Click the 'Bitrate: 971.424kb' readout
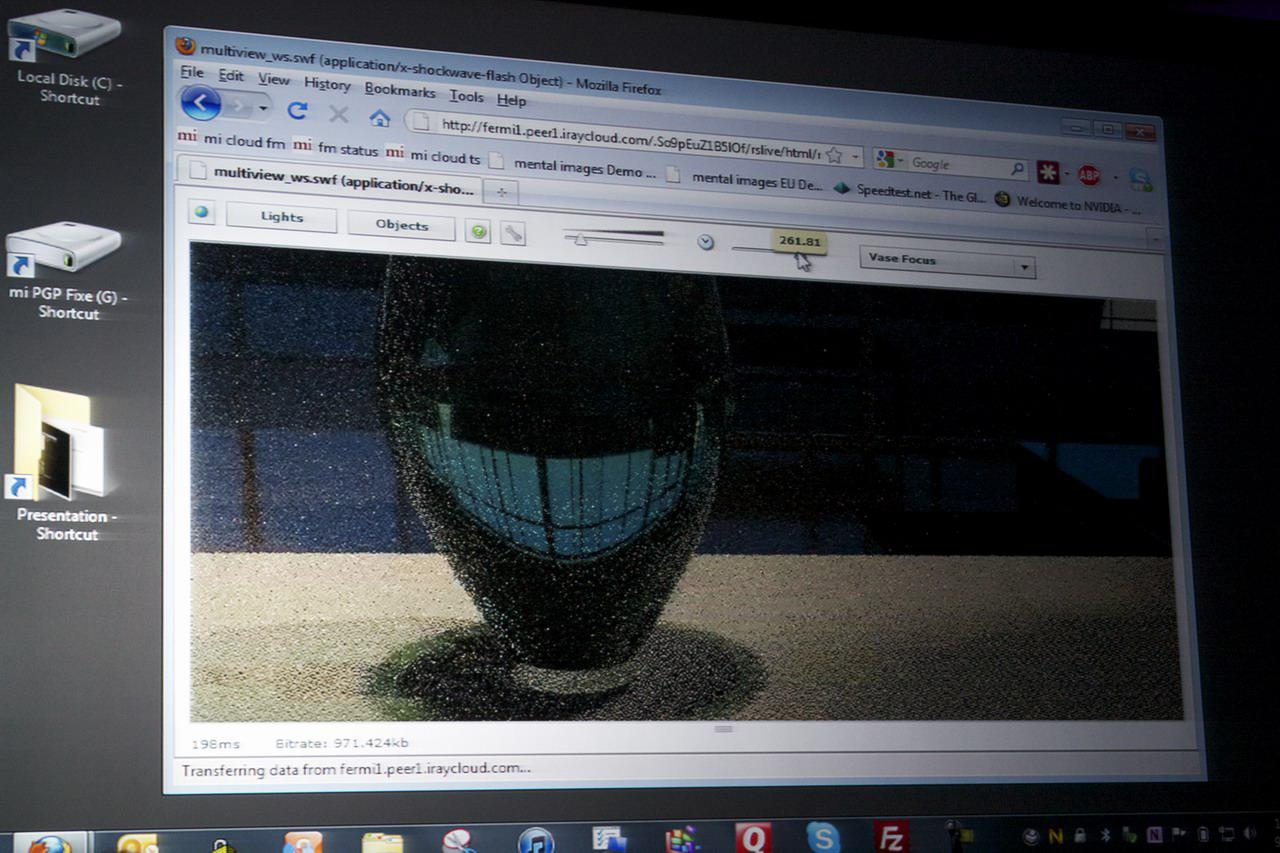The width and height of the screenshot is (1280, 853). [x=342, y=743]
